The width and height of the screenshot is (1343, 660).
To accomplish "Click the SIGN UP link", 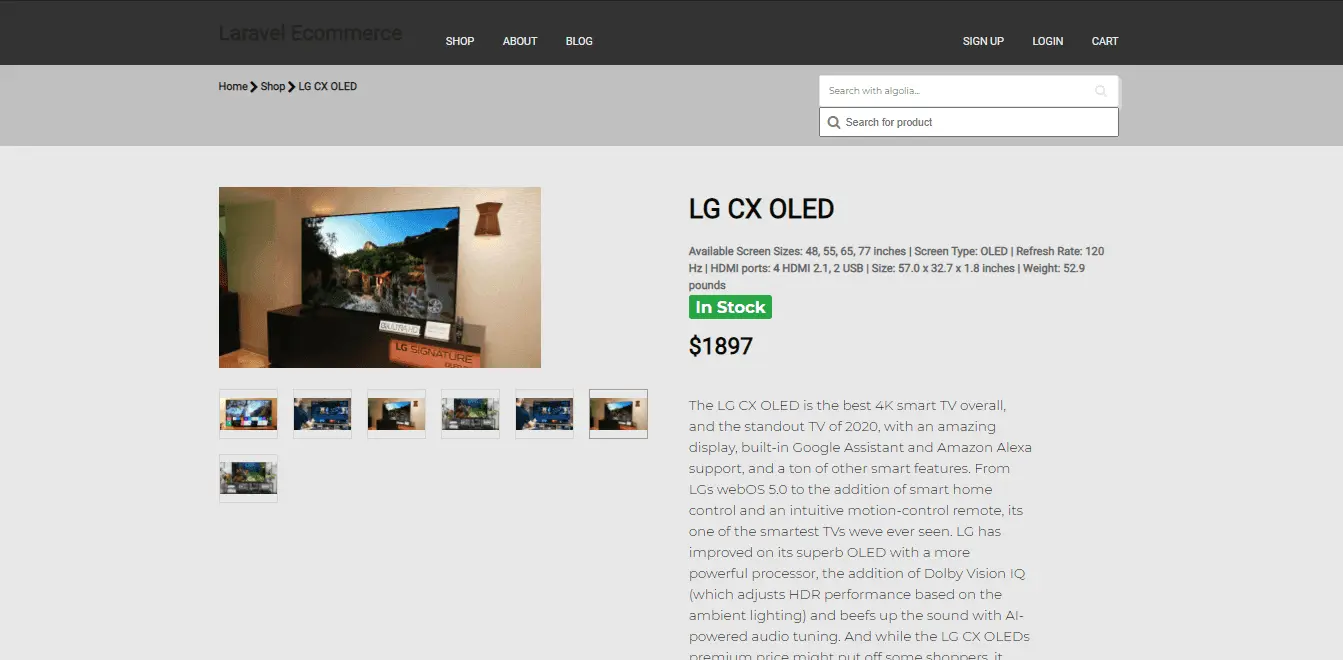I will click(983, 41).
